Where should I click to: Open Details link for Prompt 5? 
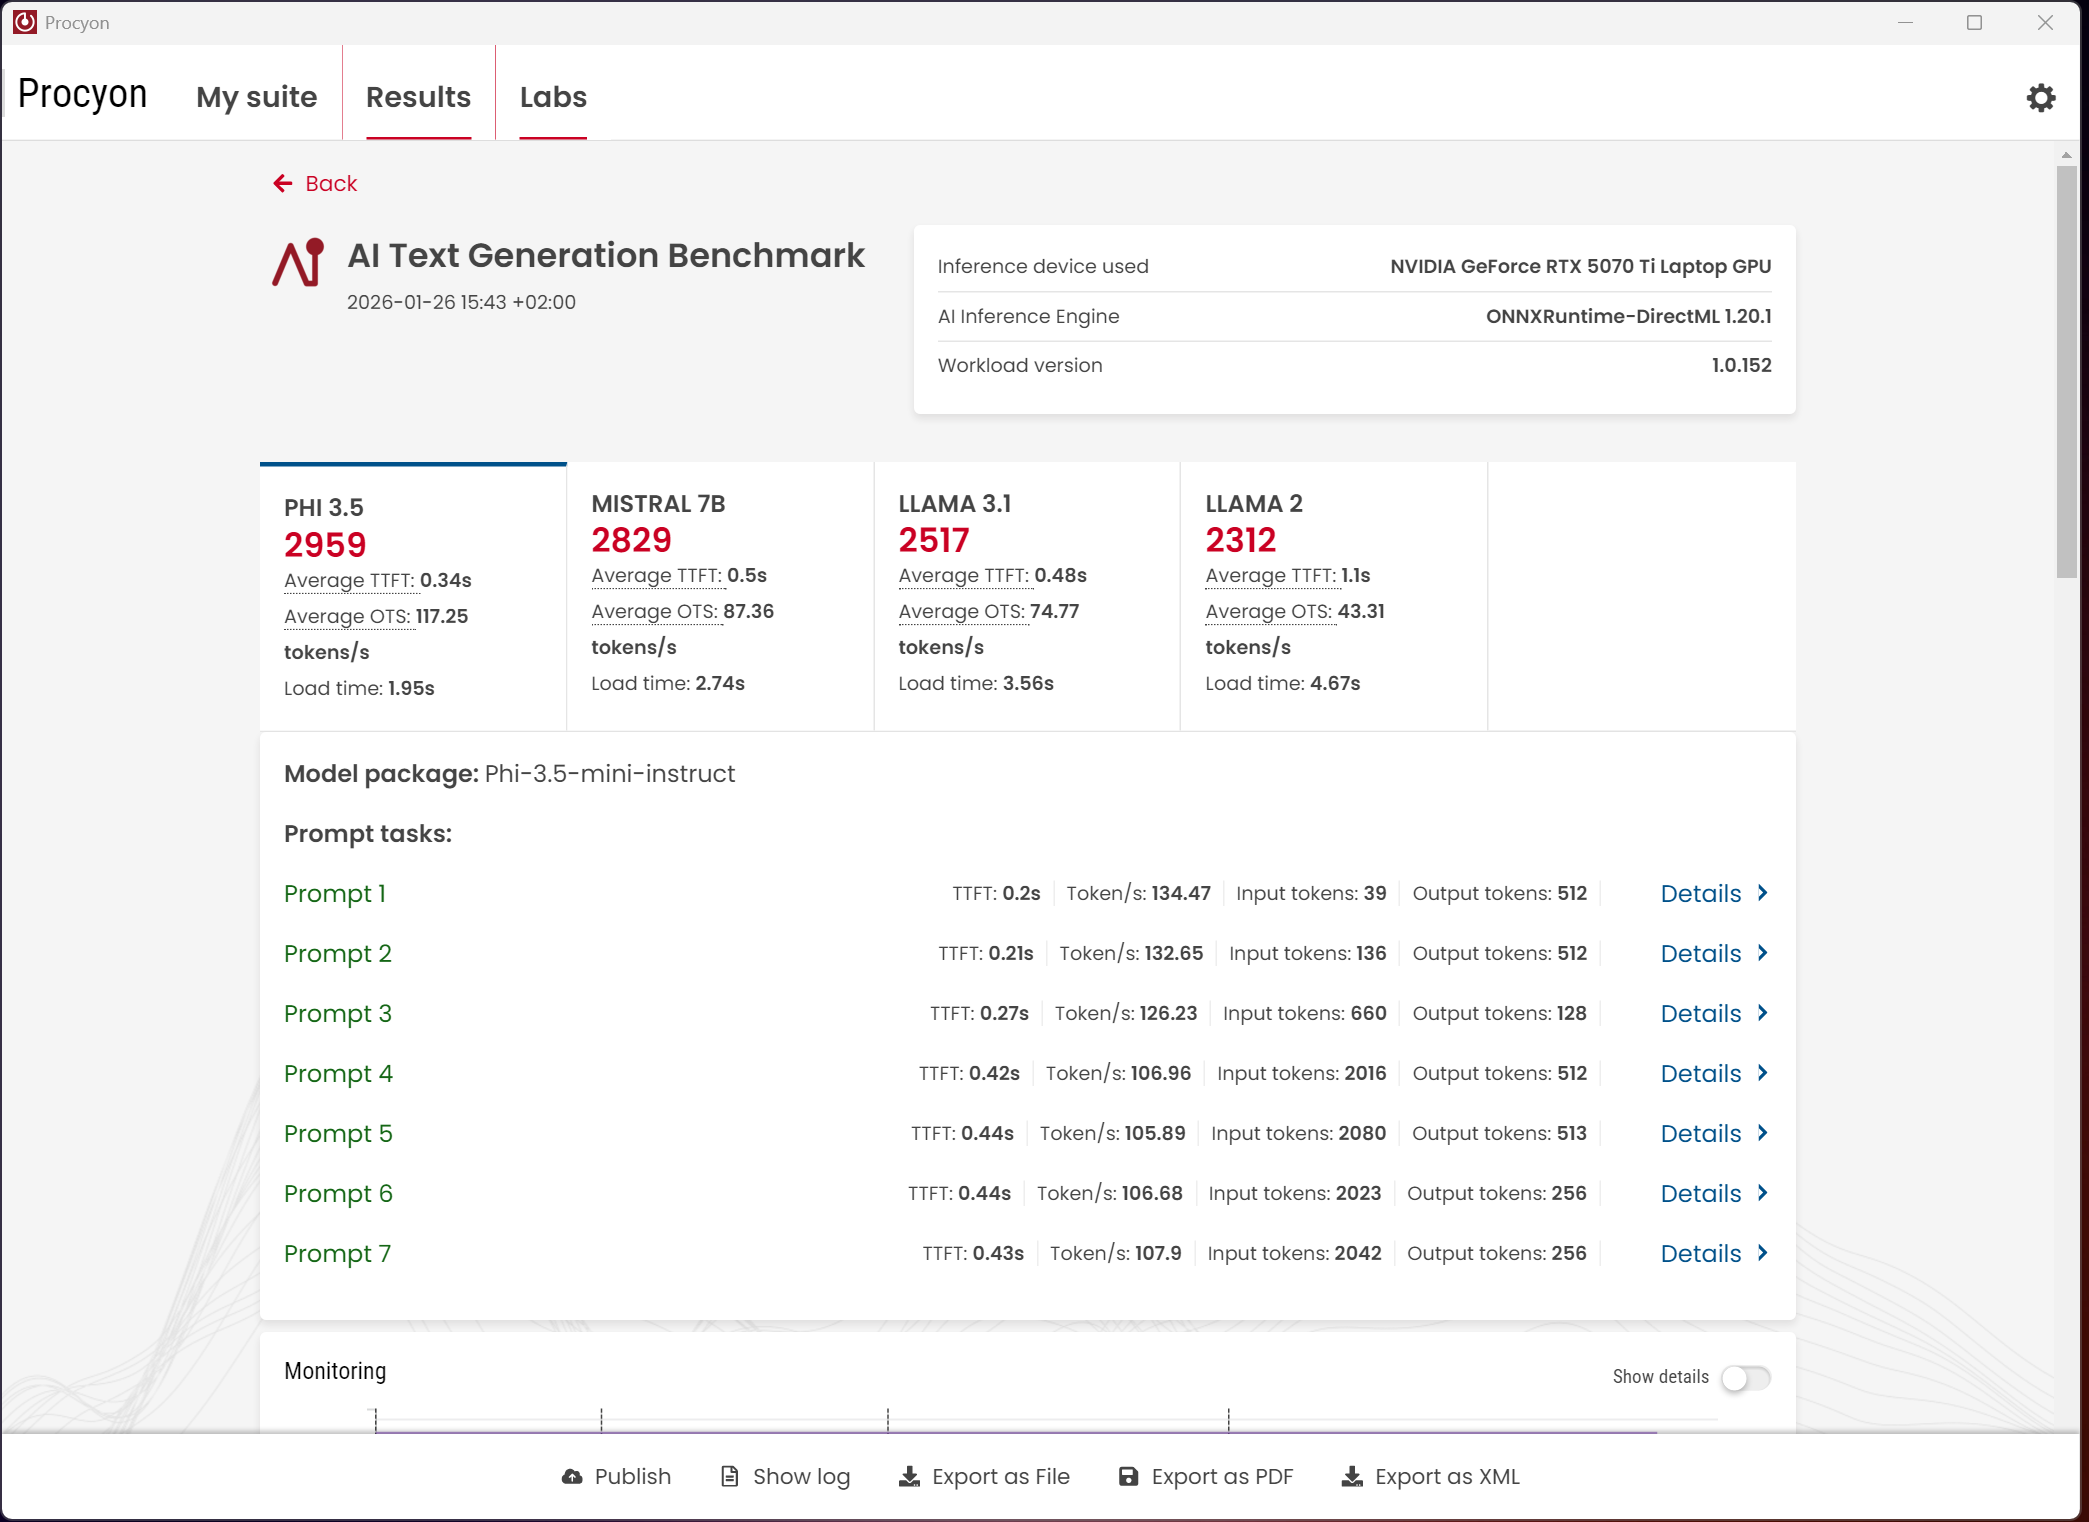click(x=1700, y=1133)
